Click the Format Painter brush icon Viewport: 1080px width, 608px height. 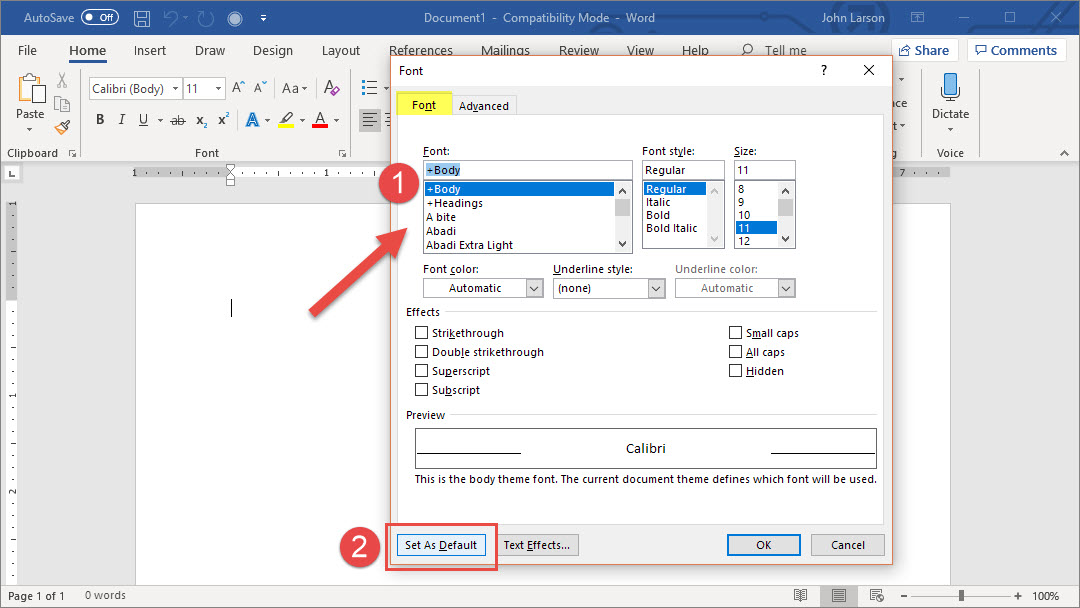pos(62,127)
